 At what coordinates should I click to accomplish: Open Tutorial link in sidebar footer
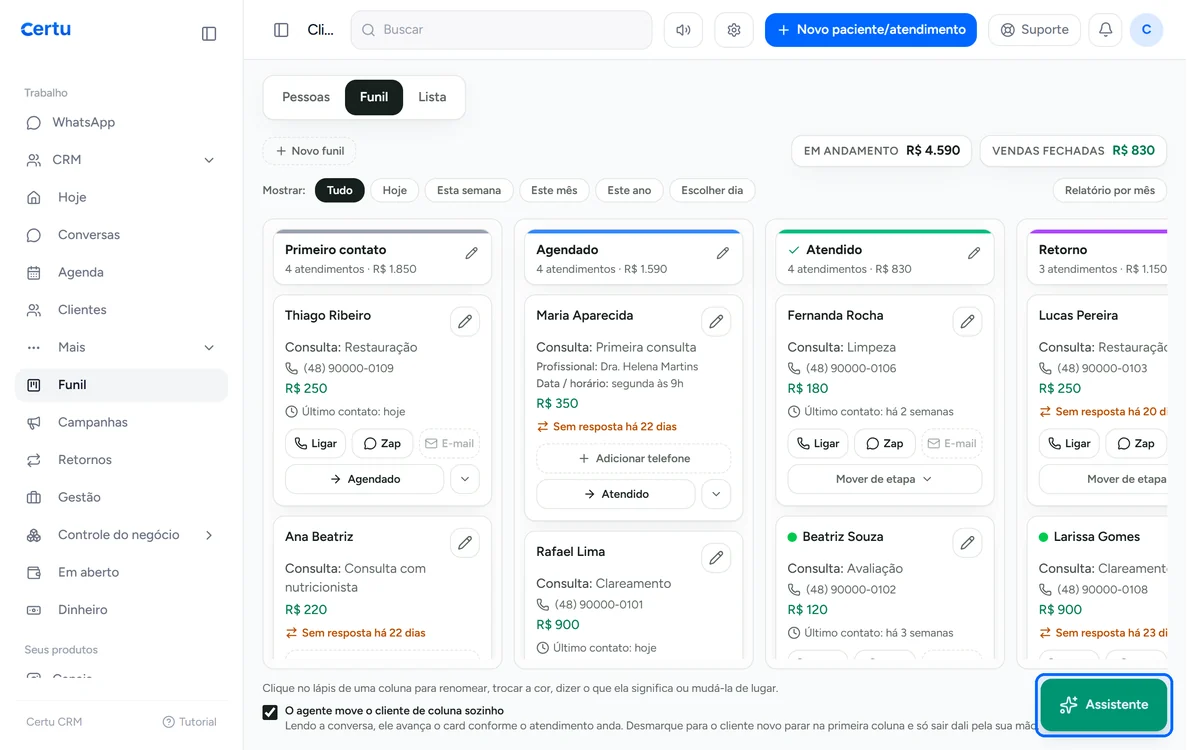[189, 722]
